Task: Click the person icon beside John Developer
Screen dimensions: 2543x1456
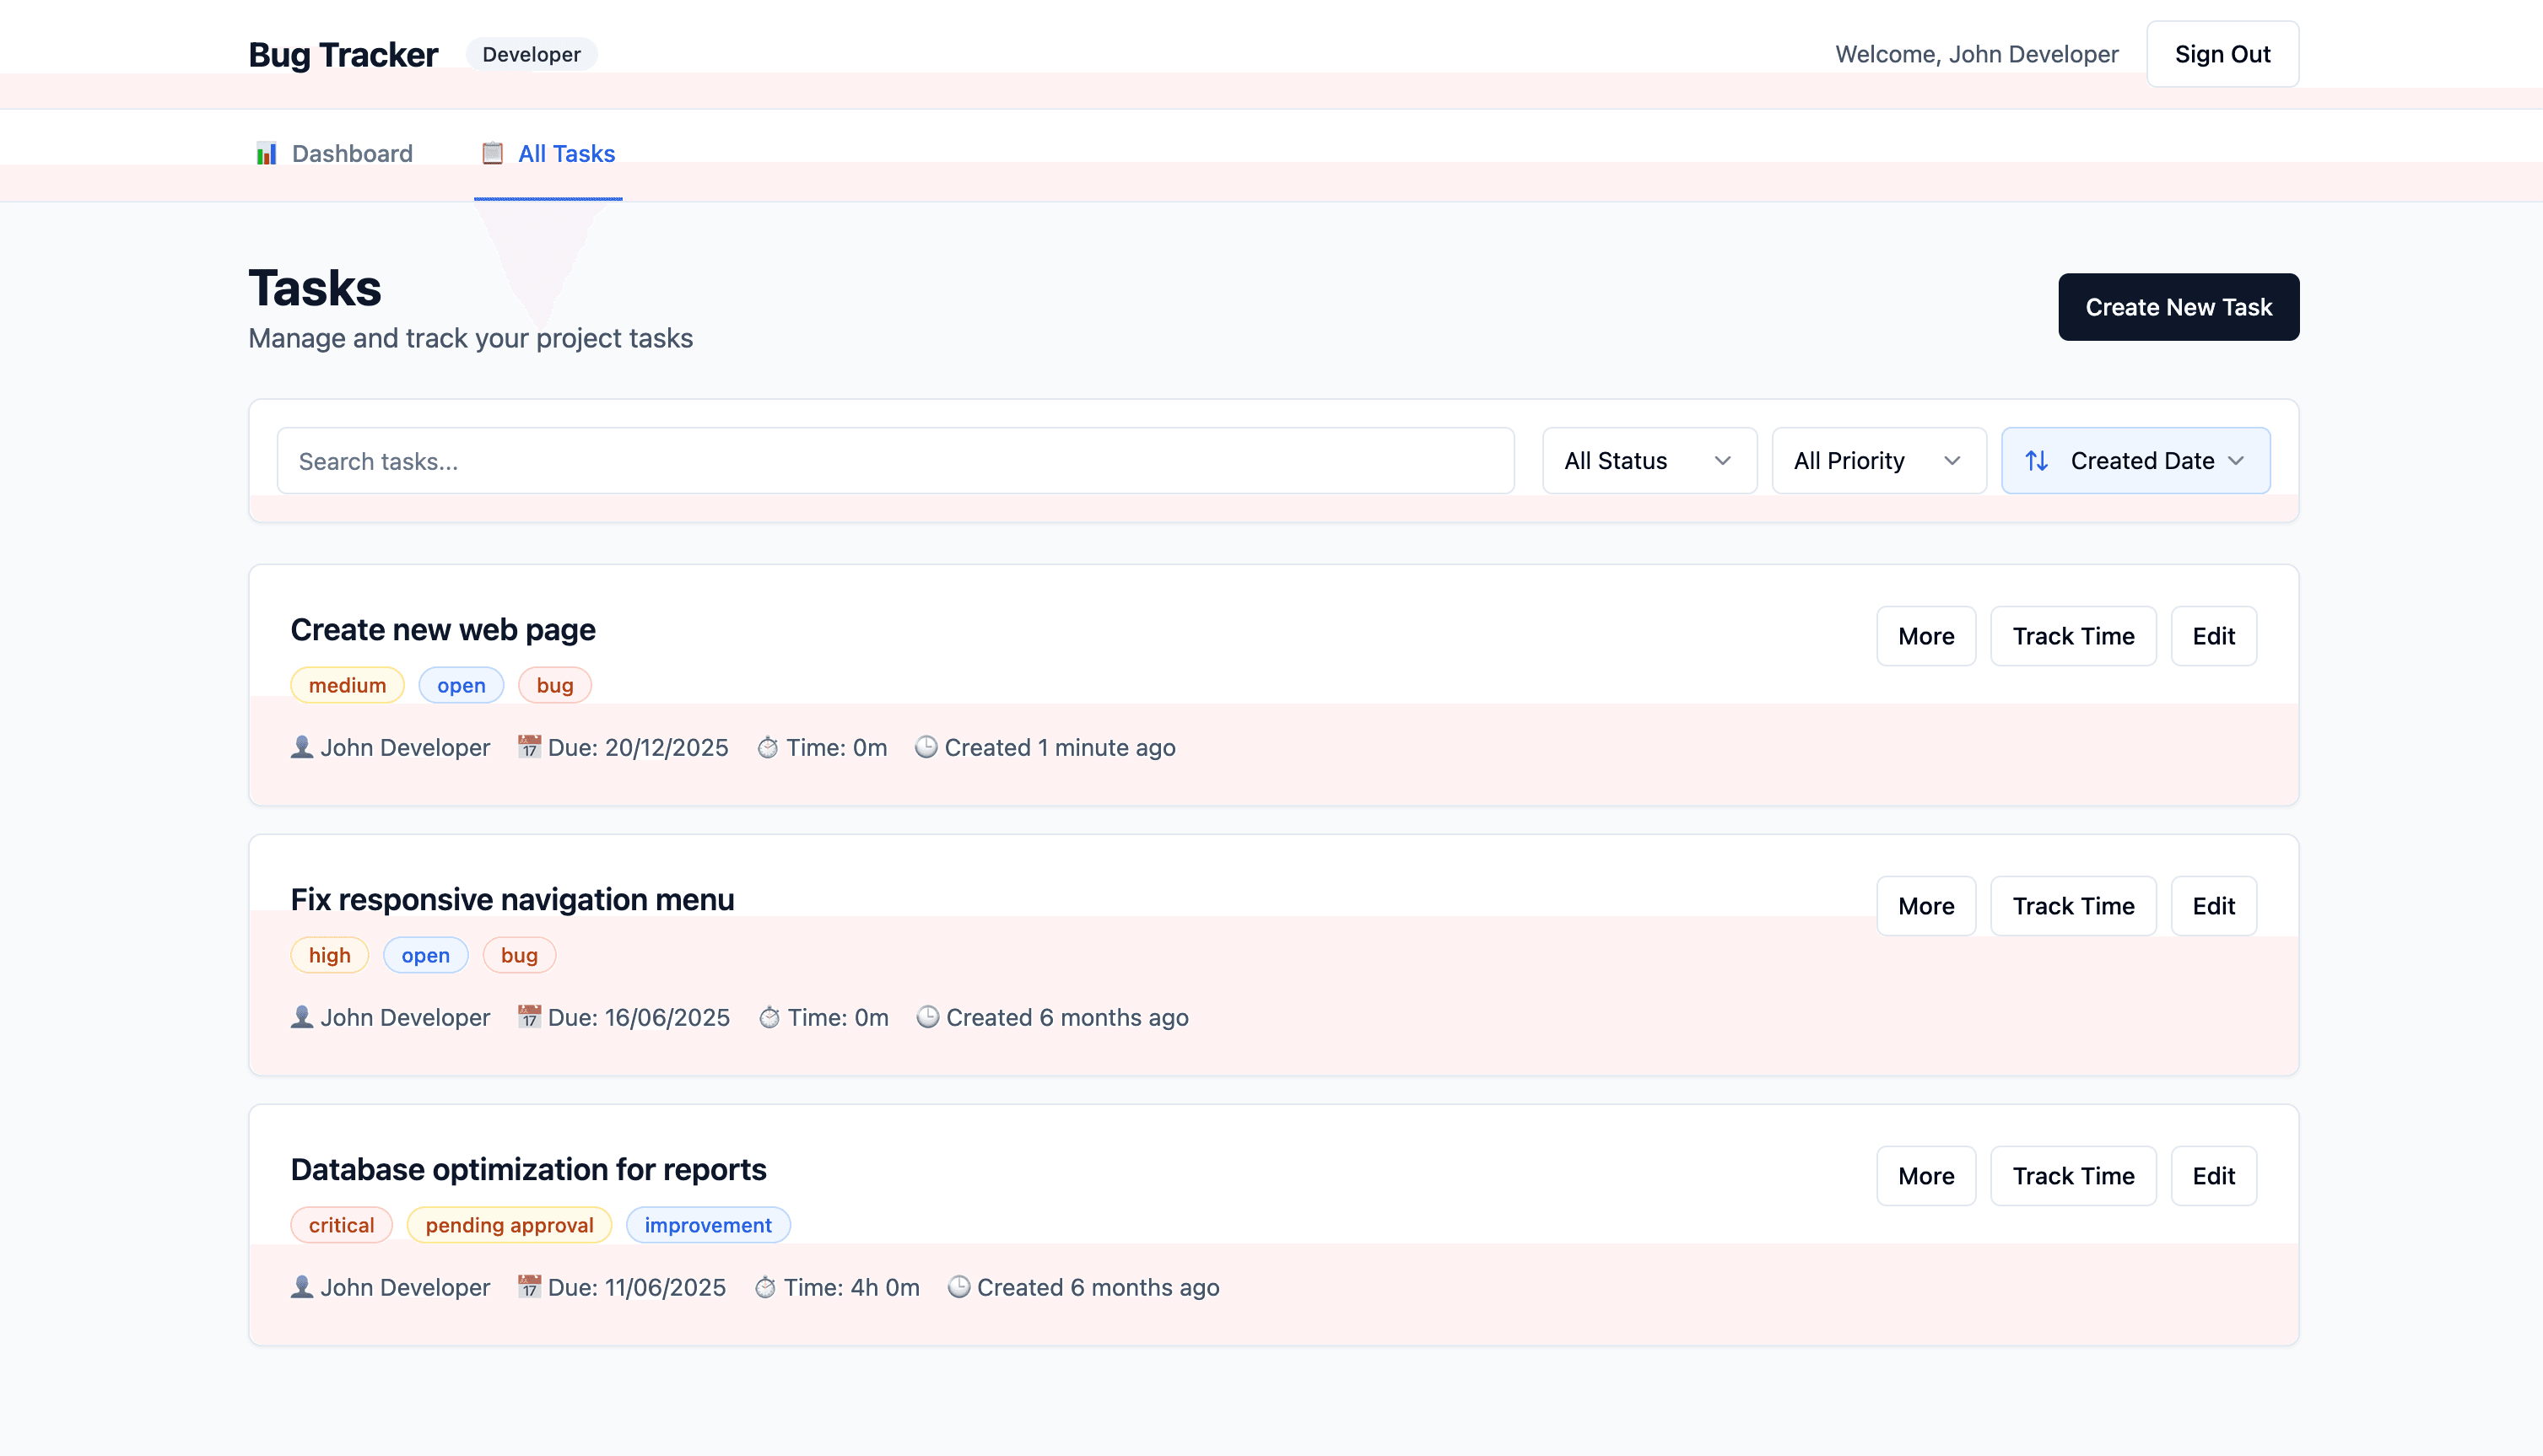Action: pos(301,747)
